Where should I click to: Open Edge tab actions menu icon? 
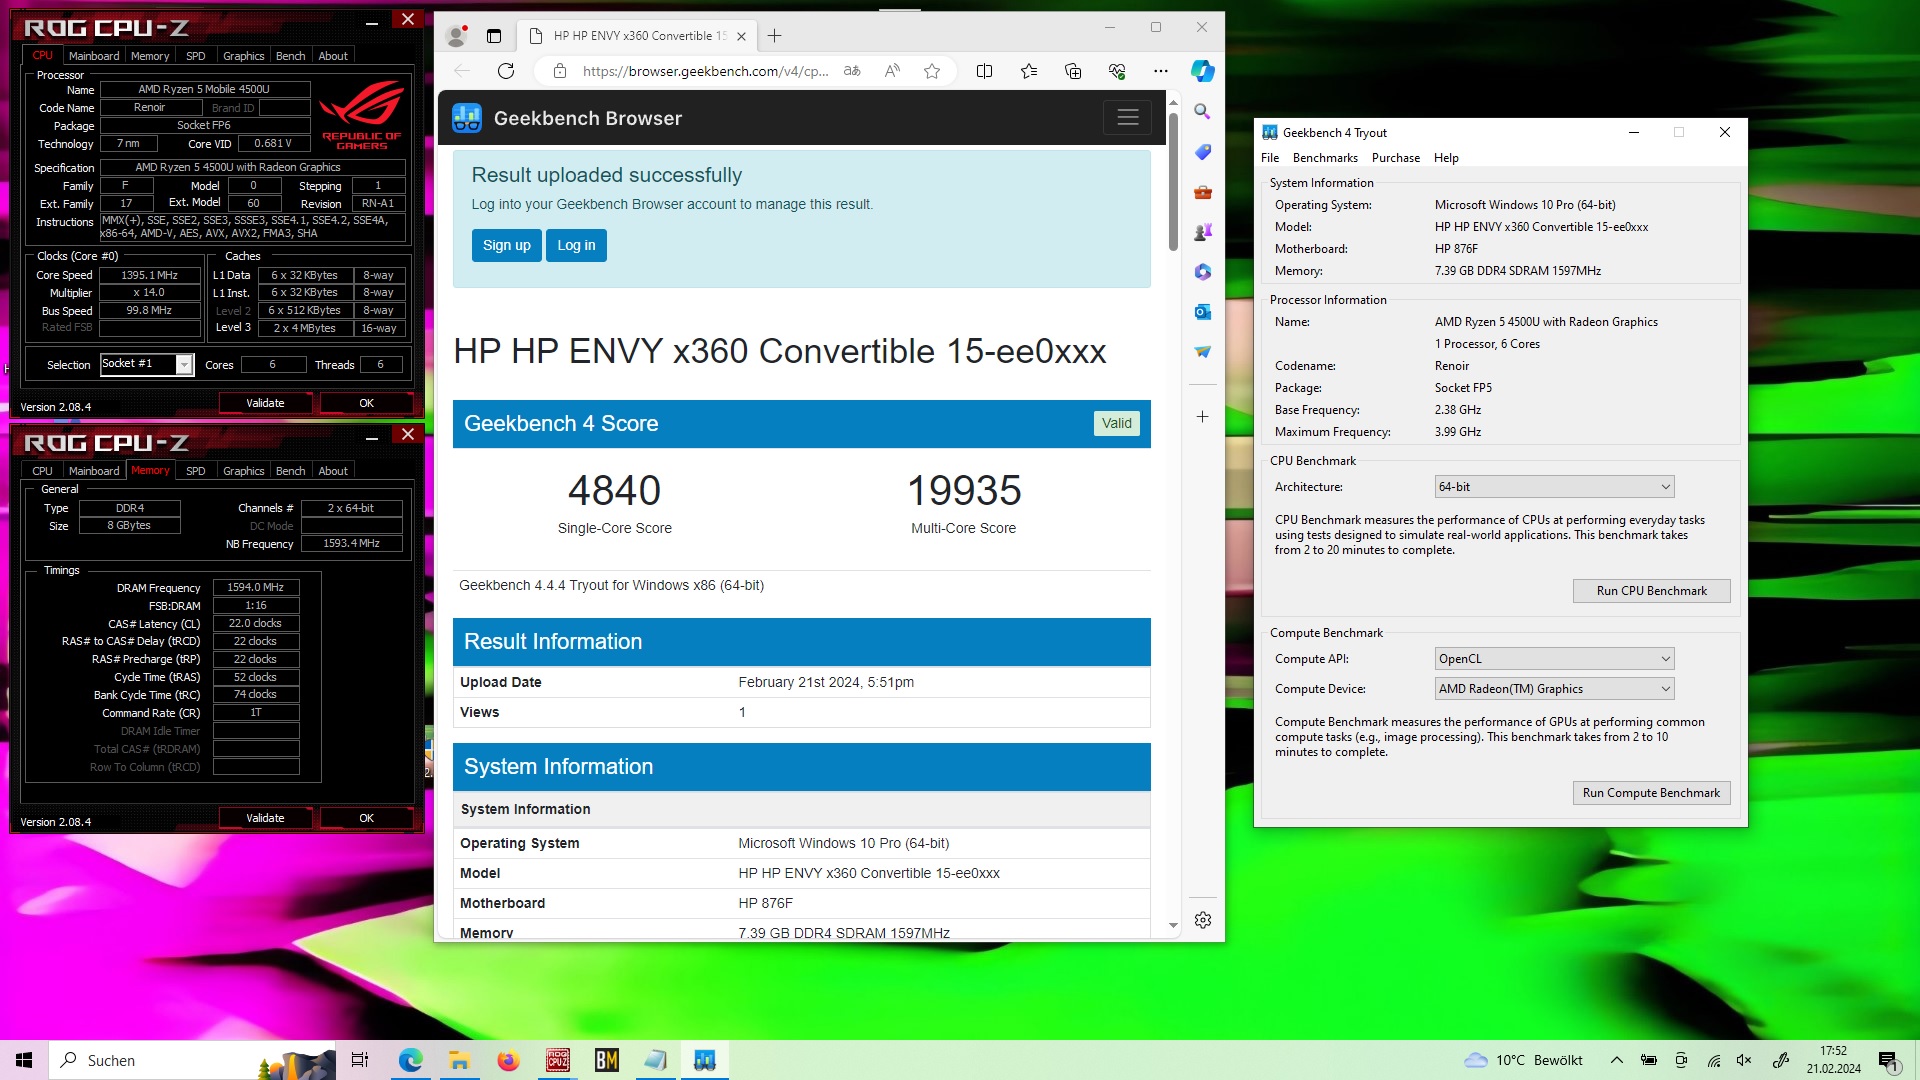pyautogui.click(x=494, y=36)
